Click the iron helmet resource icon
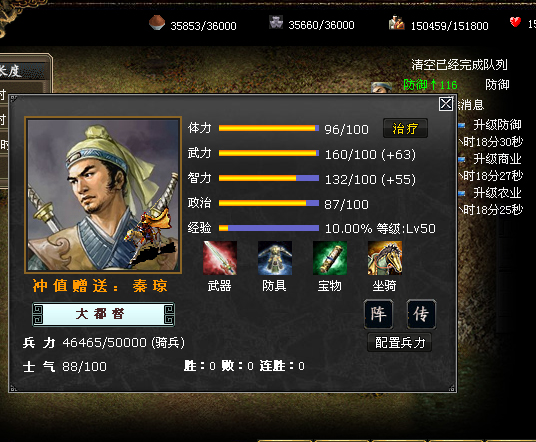The width and height of the screenshot is (536, 442). [x=276, y=22]
